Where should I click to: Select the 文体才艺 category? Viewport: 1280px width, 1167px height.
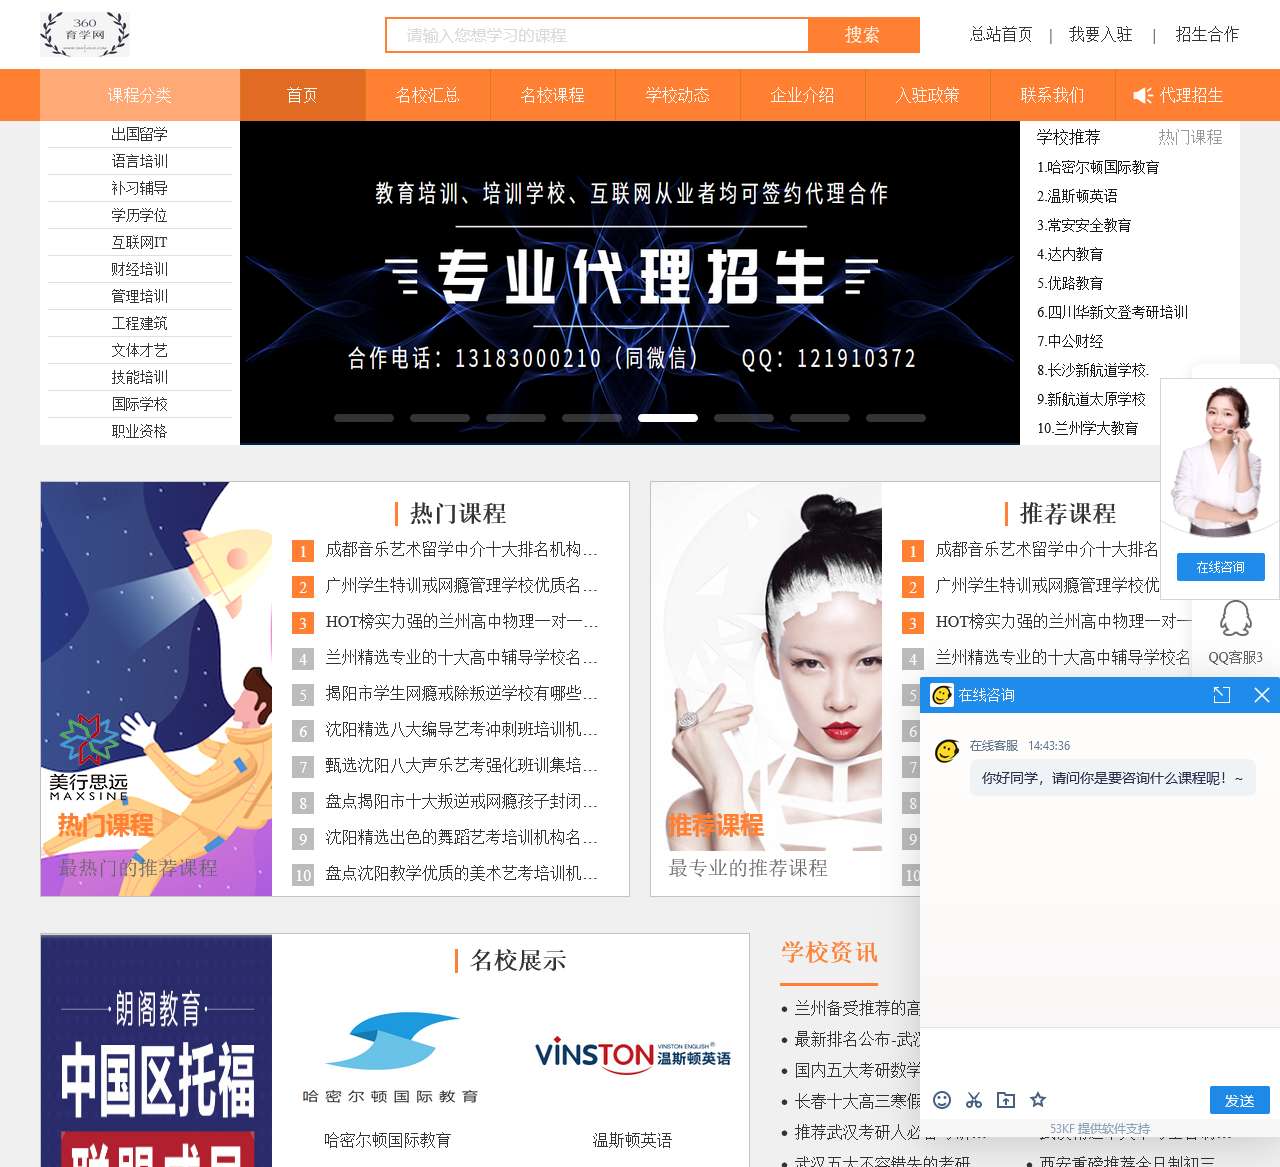coord(140,350)
